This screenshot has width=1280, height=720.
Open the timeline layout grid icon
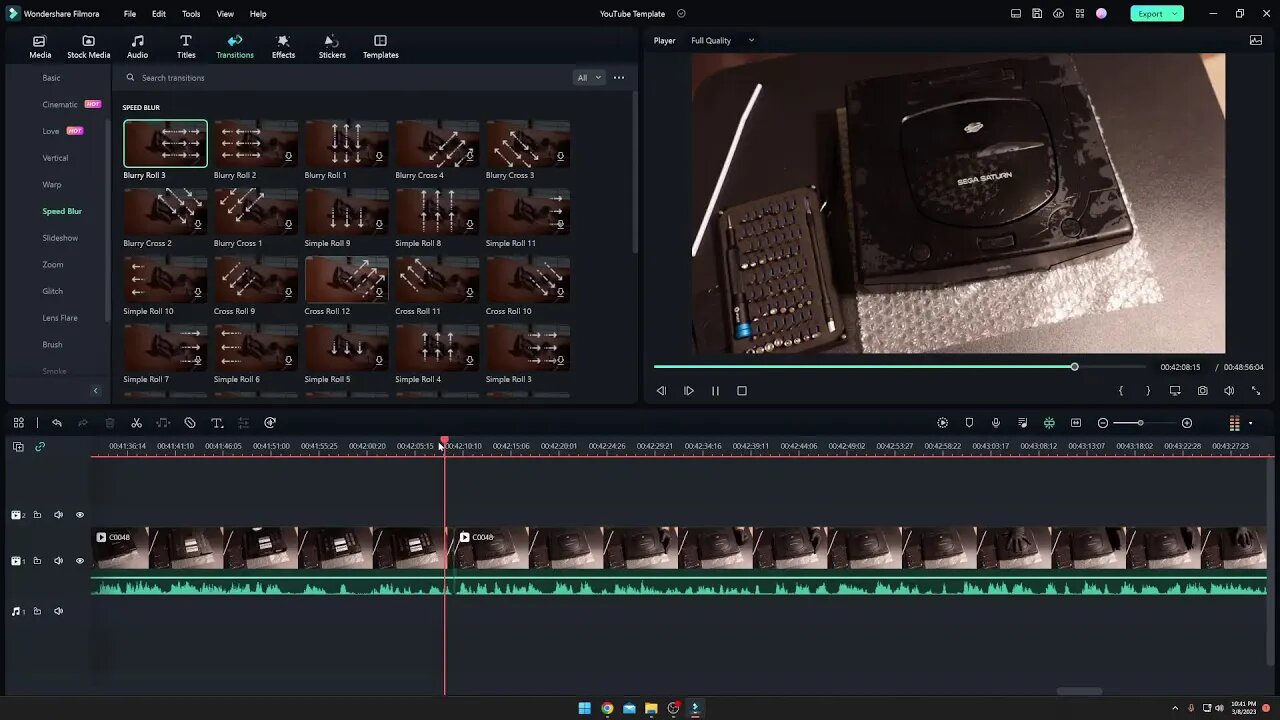click(x=18, y=423)
